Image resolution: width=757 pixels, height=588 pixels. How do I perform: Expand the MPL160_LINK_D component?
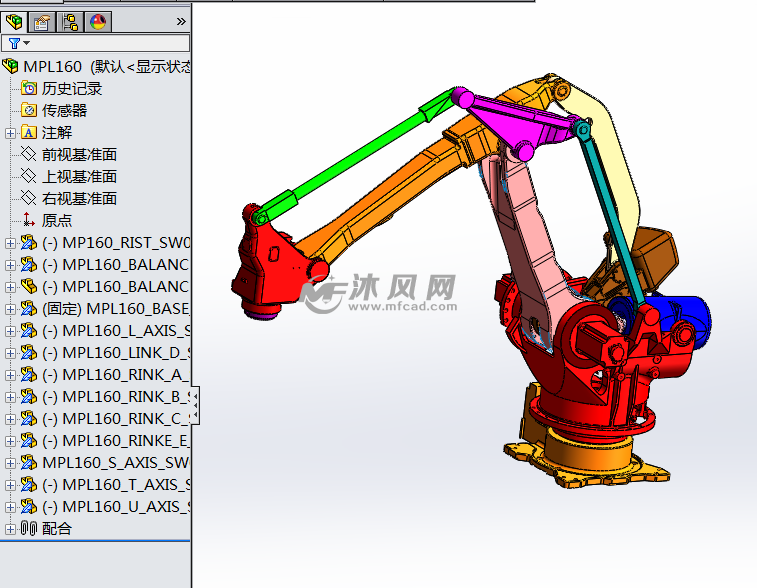10,353
